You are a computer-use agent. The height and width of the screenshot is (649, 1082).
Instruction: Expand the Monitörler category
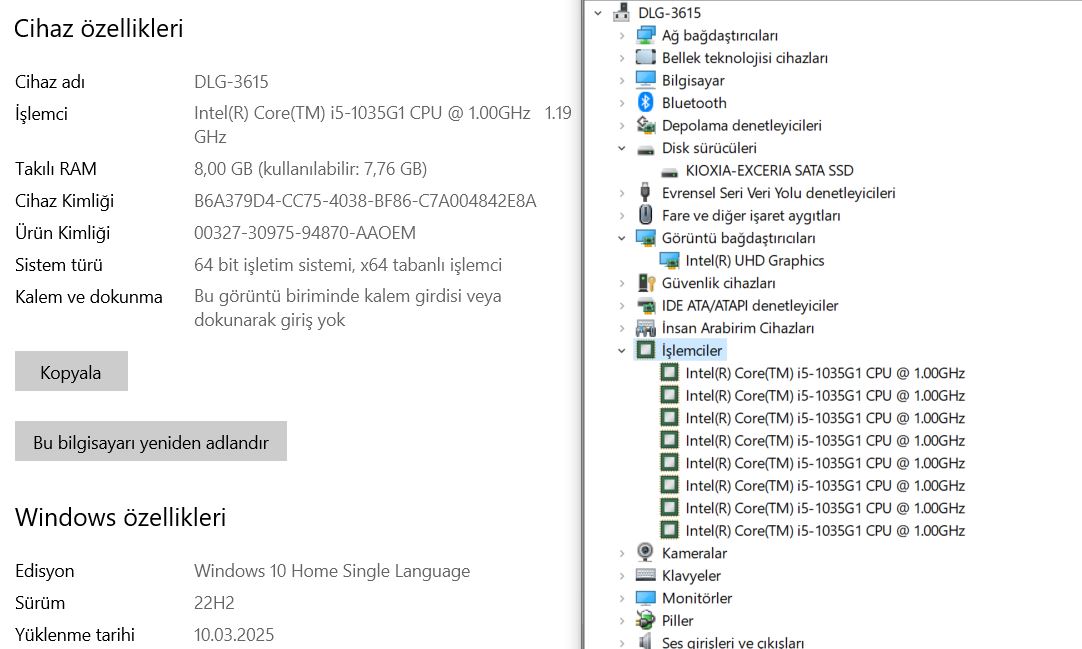point(622,598)
